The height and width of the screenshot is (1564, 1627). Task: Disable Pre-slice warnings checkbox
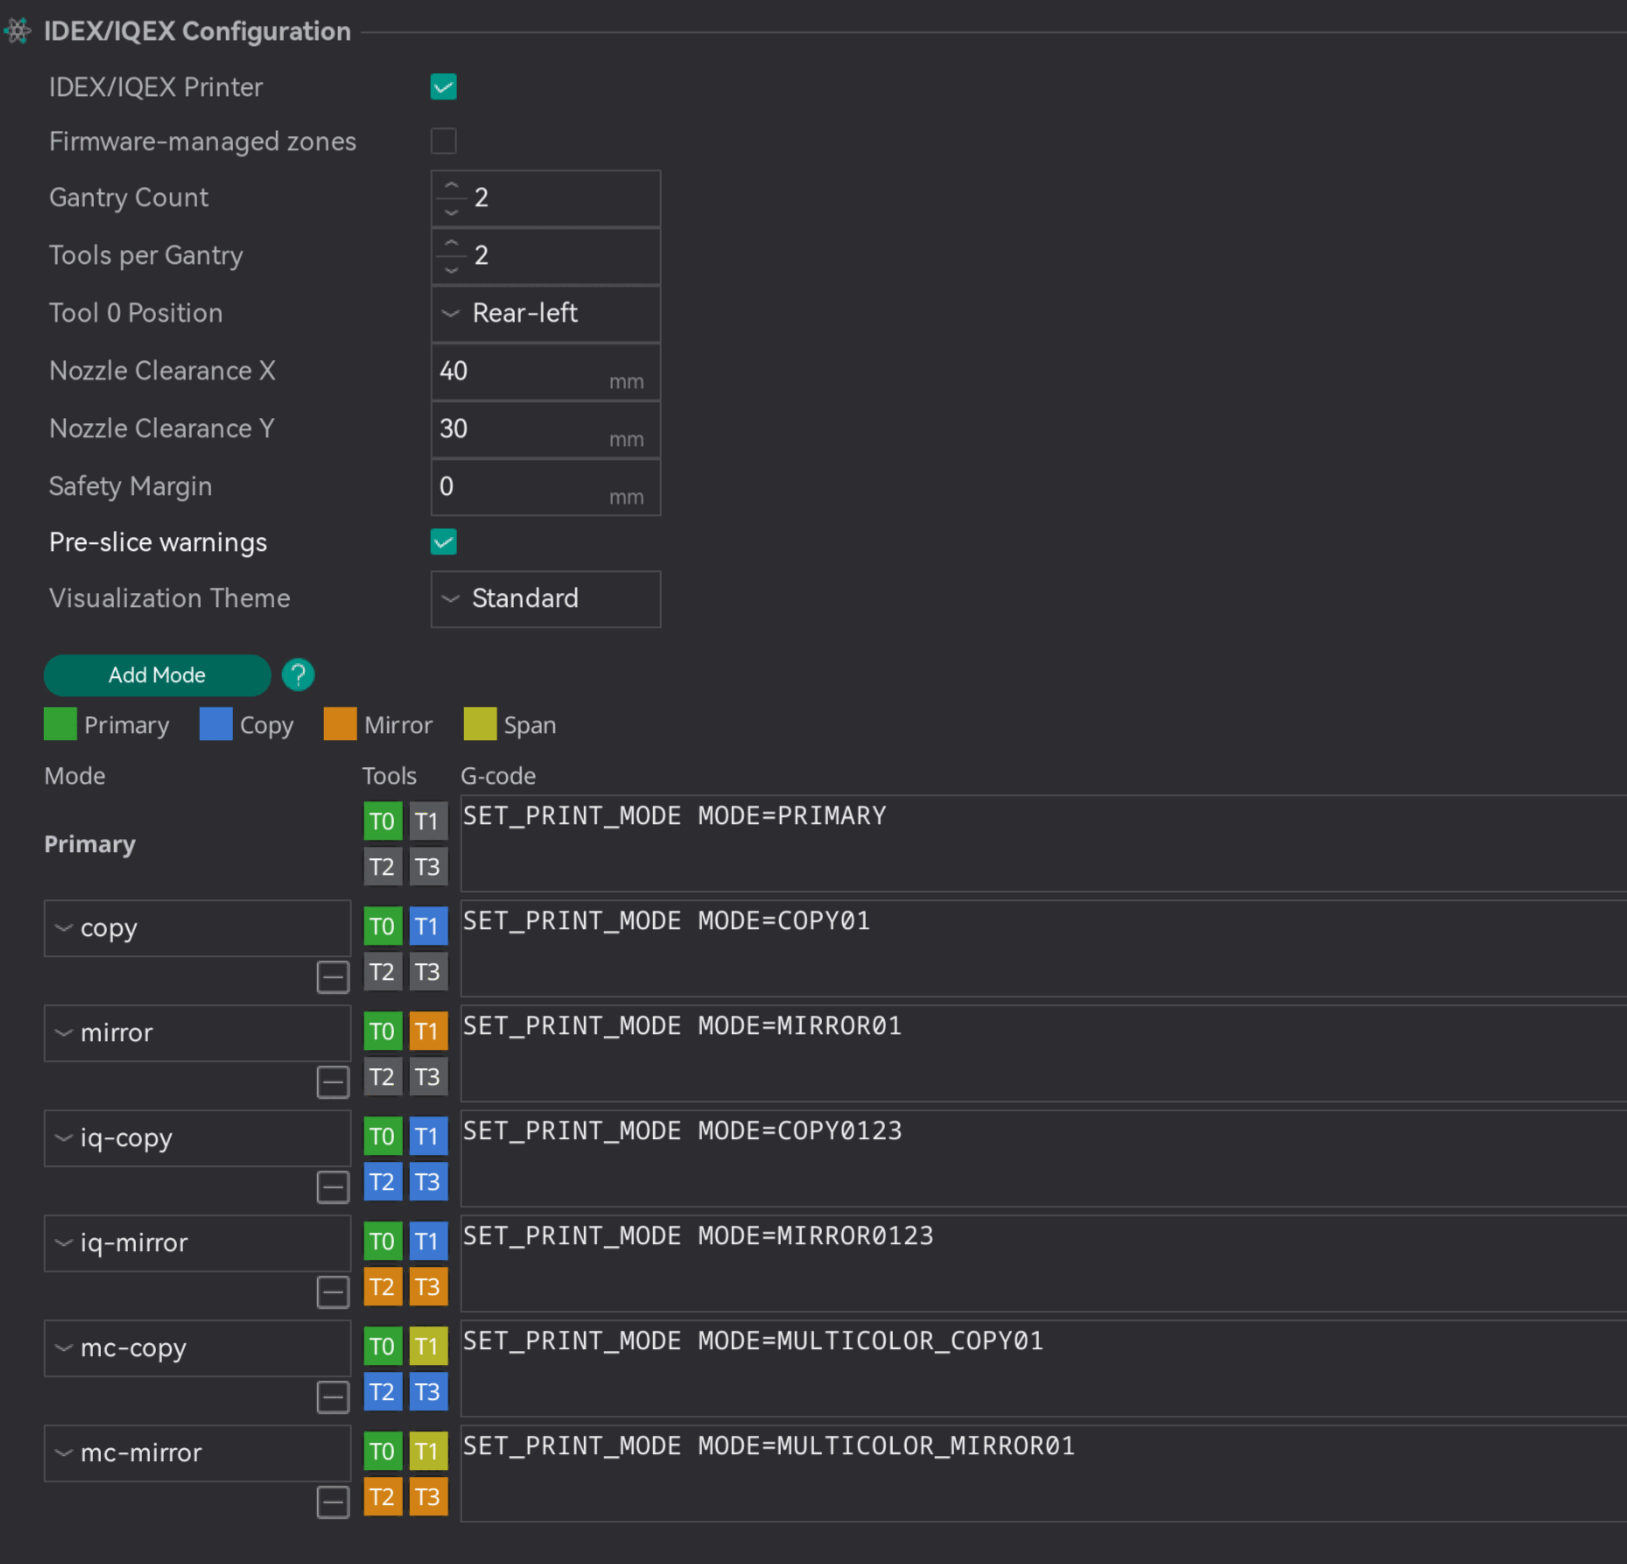[x=444, y=542]
